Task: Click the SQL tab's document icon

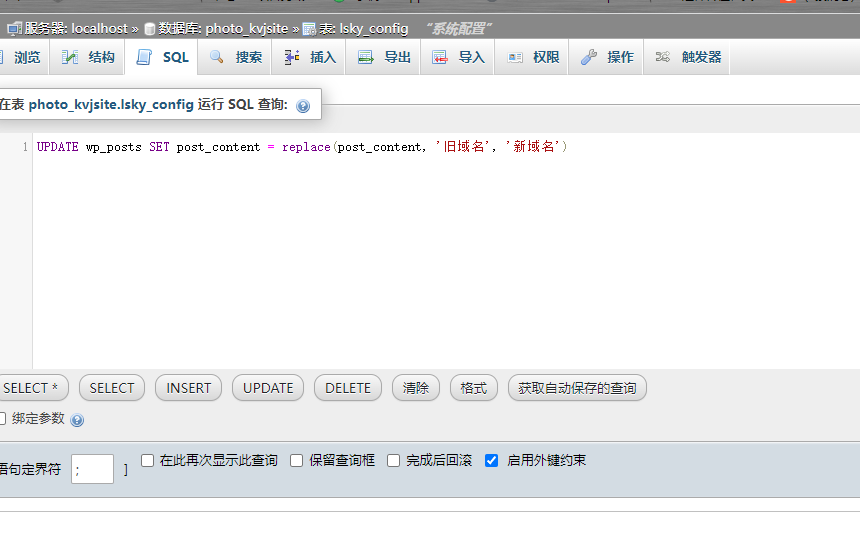Action: [144, 57]
